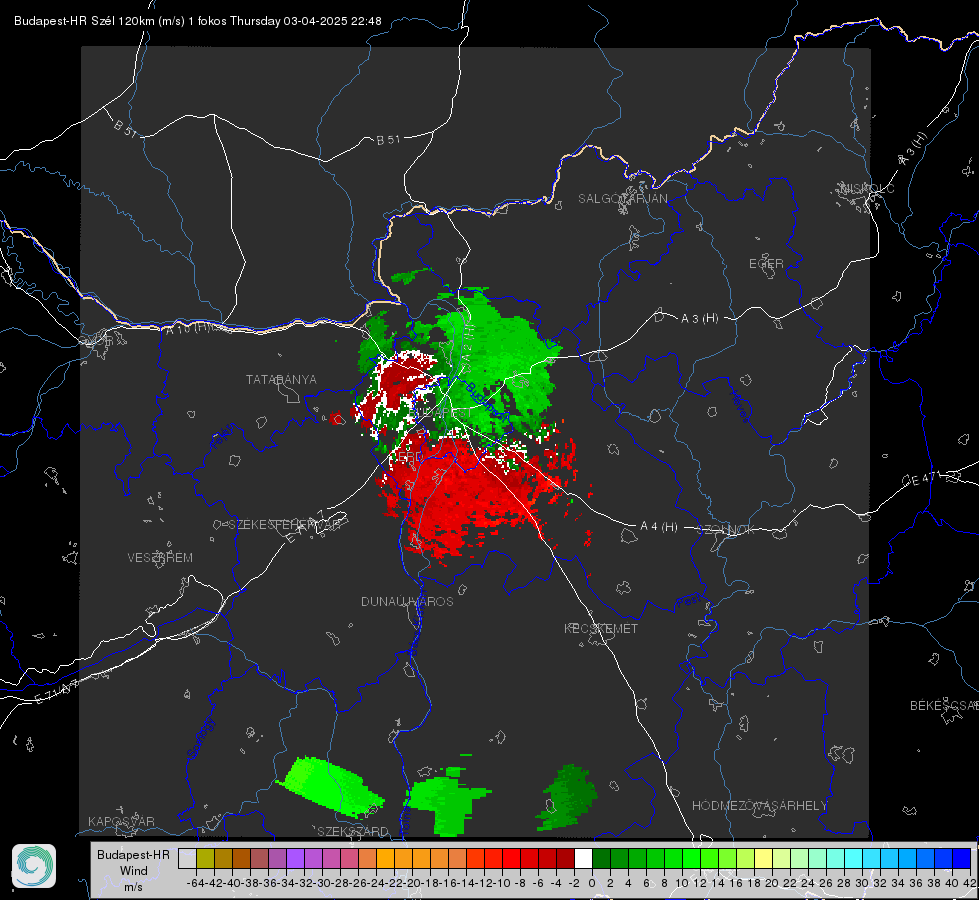Click the A 4 (H) road label
Image resolution: width=979 pixels, height=900 pixels.
(x=659, y=527)
